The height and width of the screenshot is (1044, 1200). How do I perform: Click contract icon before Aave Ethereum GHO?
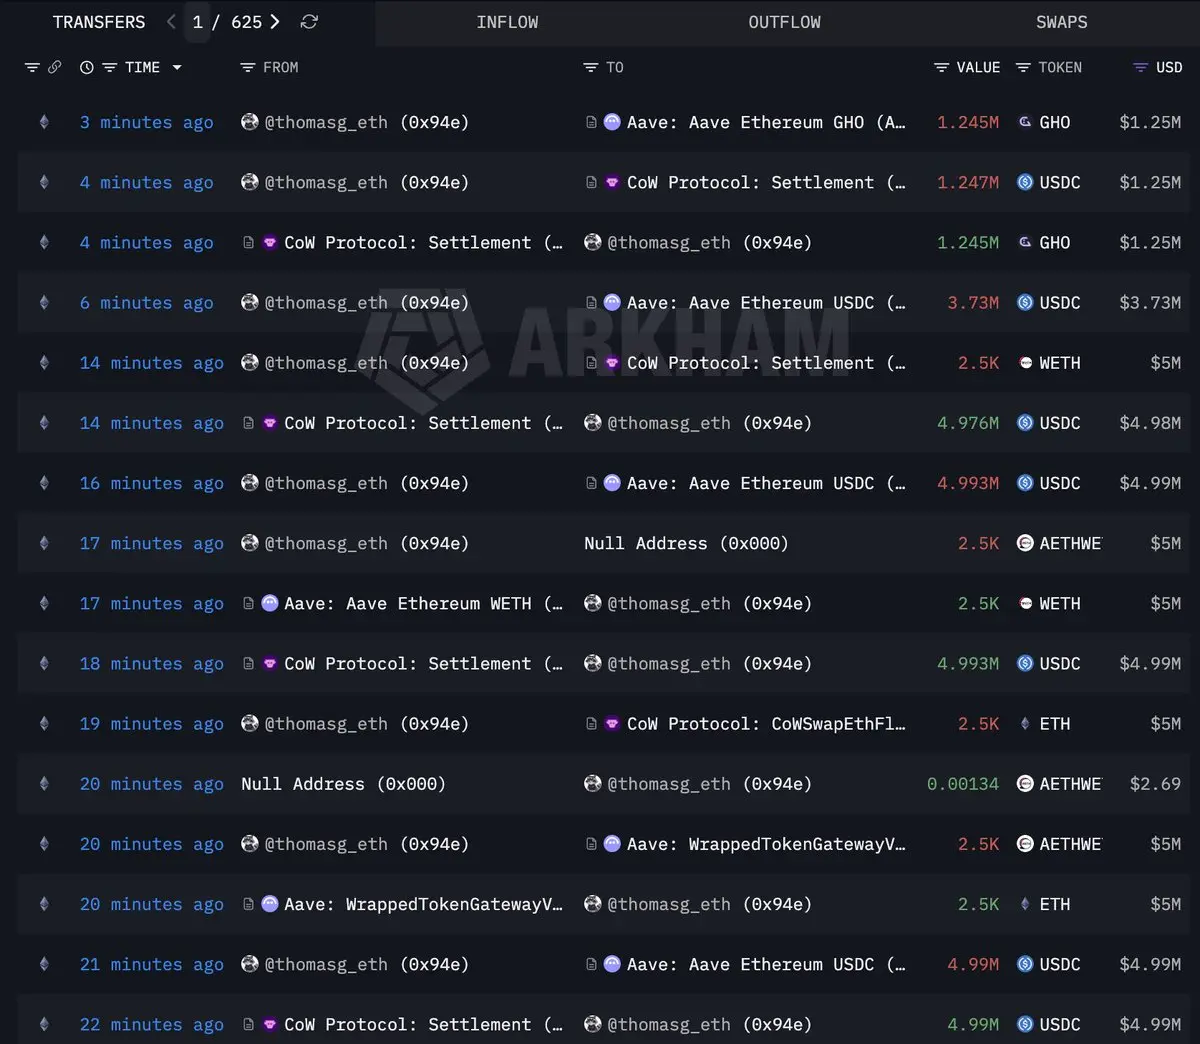coord(591,122)
